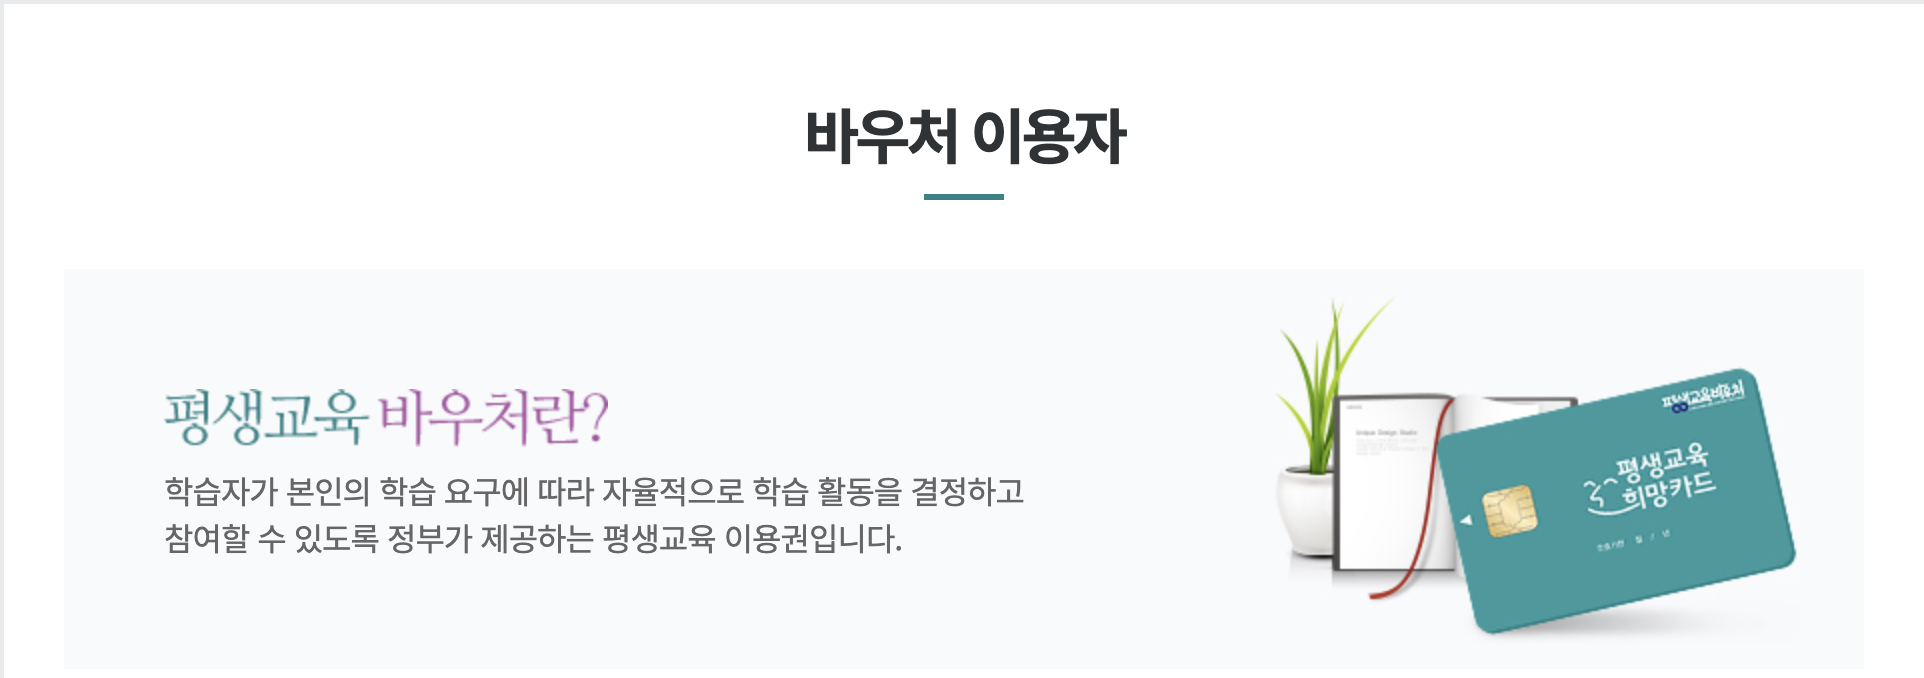Click the 바우처 이용자 heading

click(x=965, y=137)
